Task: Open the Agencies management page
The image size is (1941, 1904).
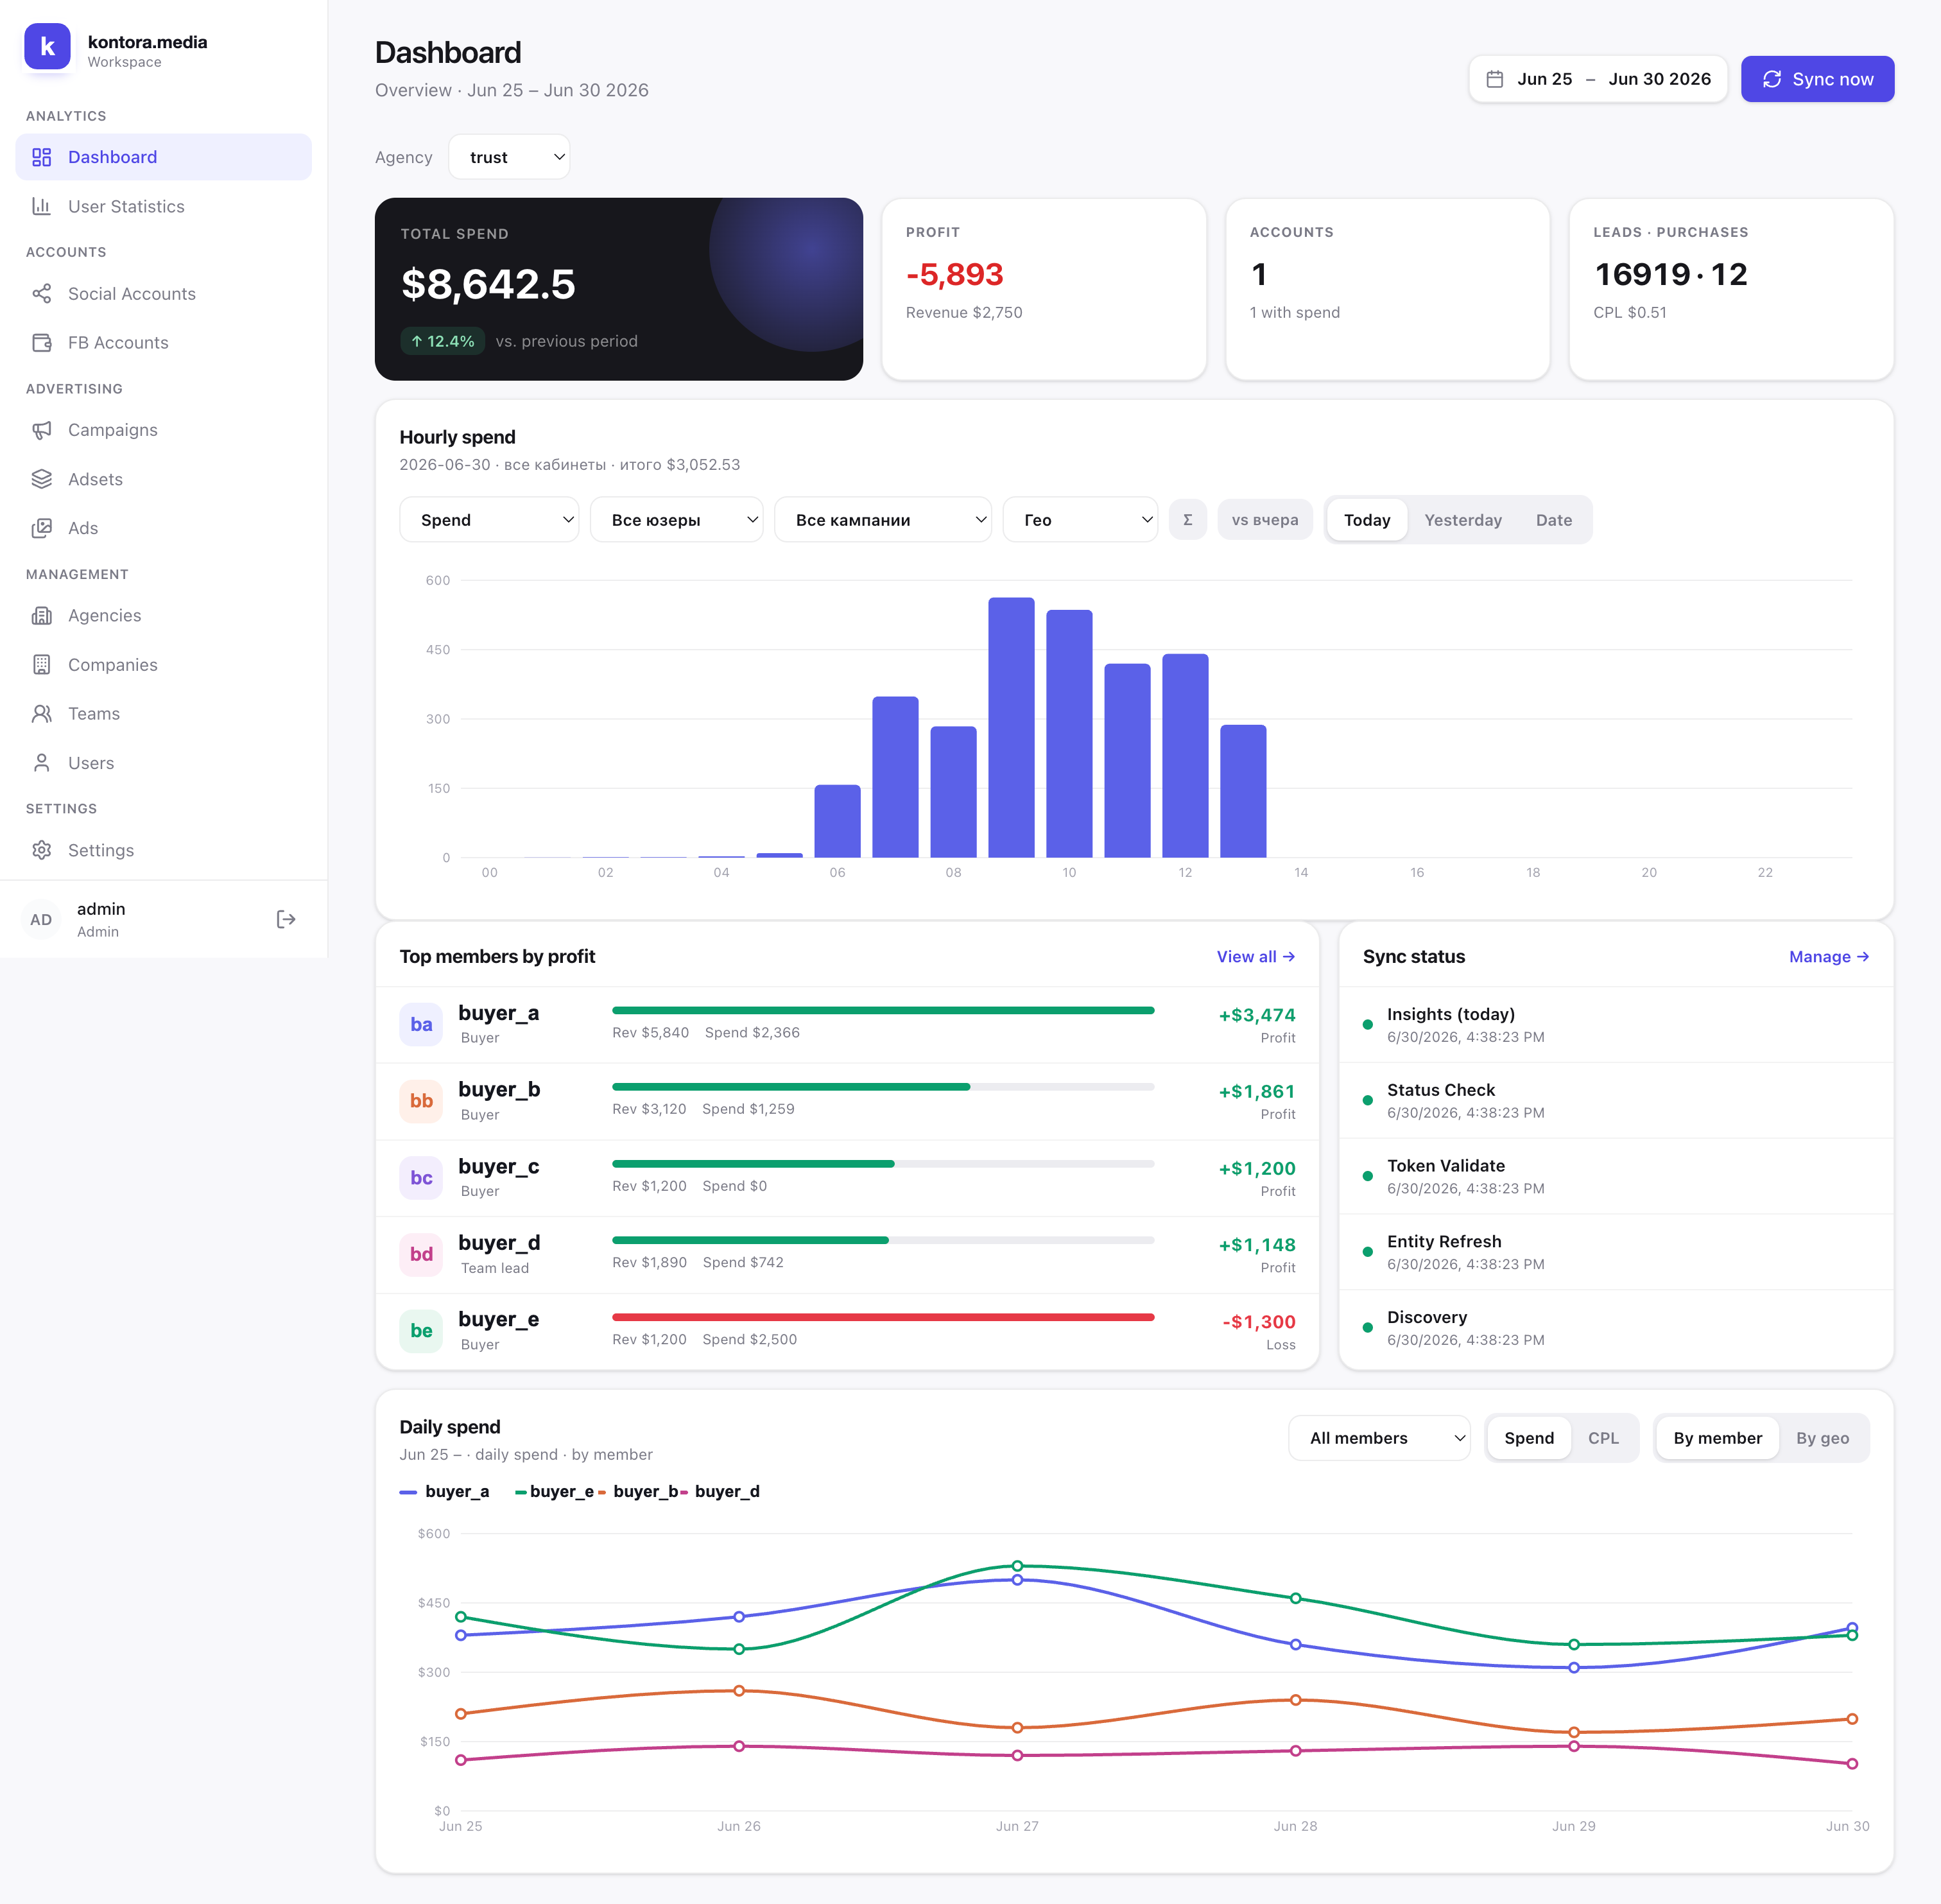Action: click(164, 615)
